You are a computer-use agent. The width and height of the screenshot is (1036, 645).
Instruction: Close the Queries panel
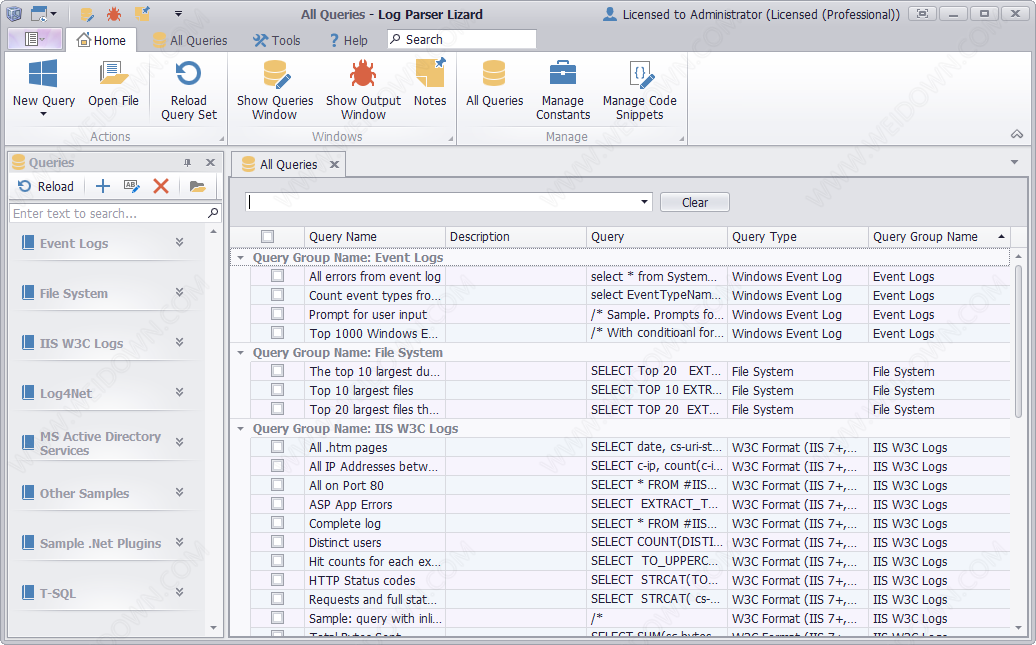[x=210, y=163]
